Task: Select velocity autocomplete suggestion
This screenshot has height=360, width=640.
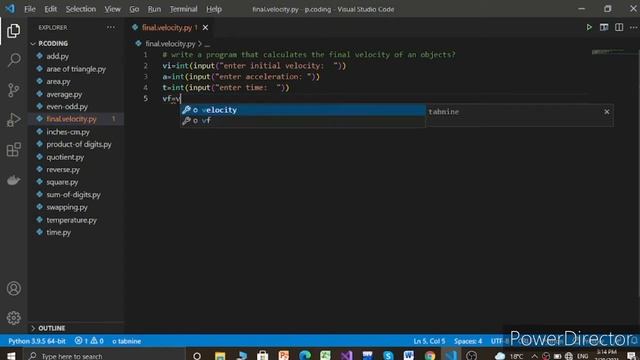Action: click(303, 110)
